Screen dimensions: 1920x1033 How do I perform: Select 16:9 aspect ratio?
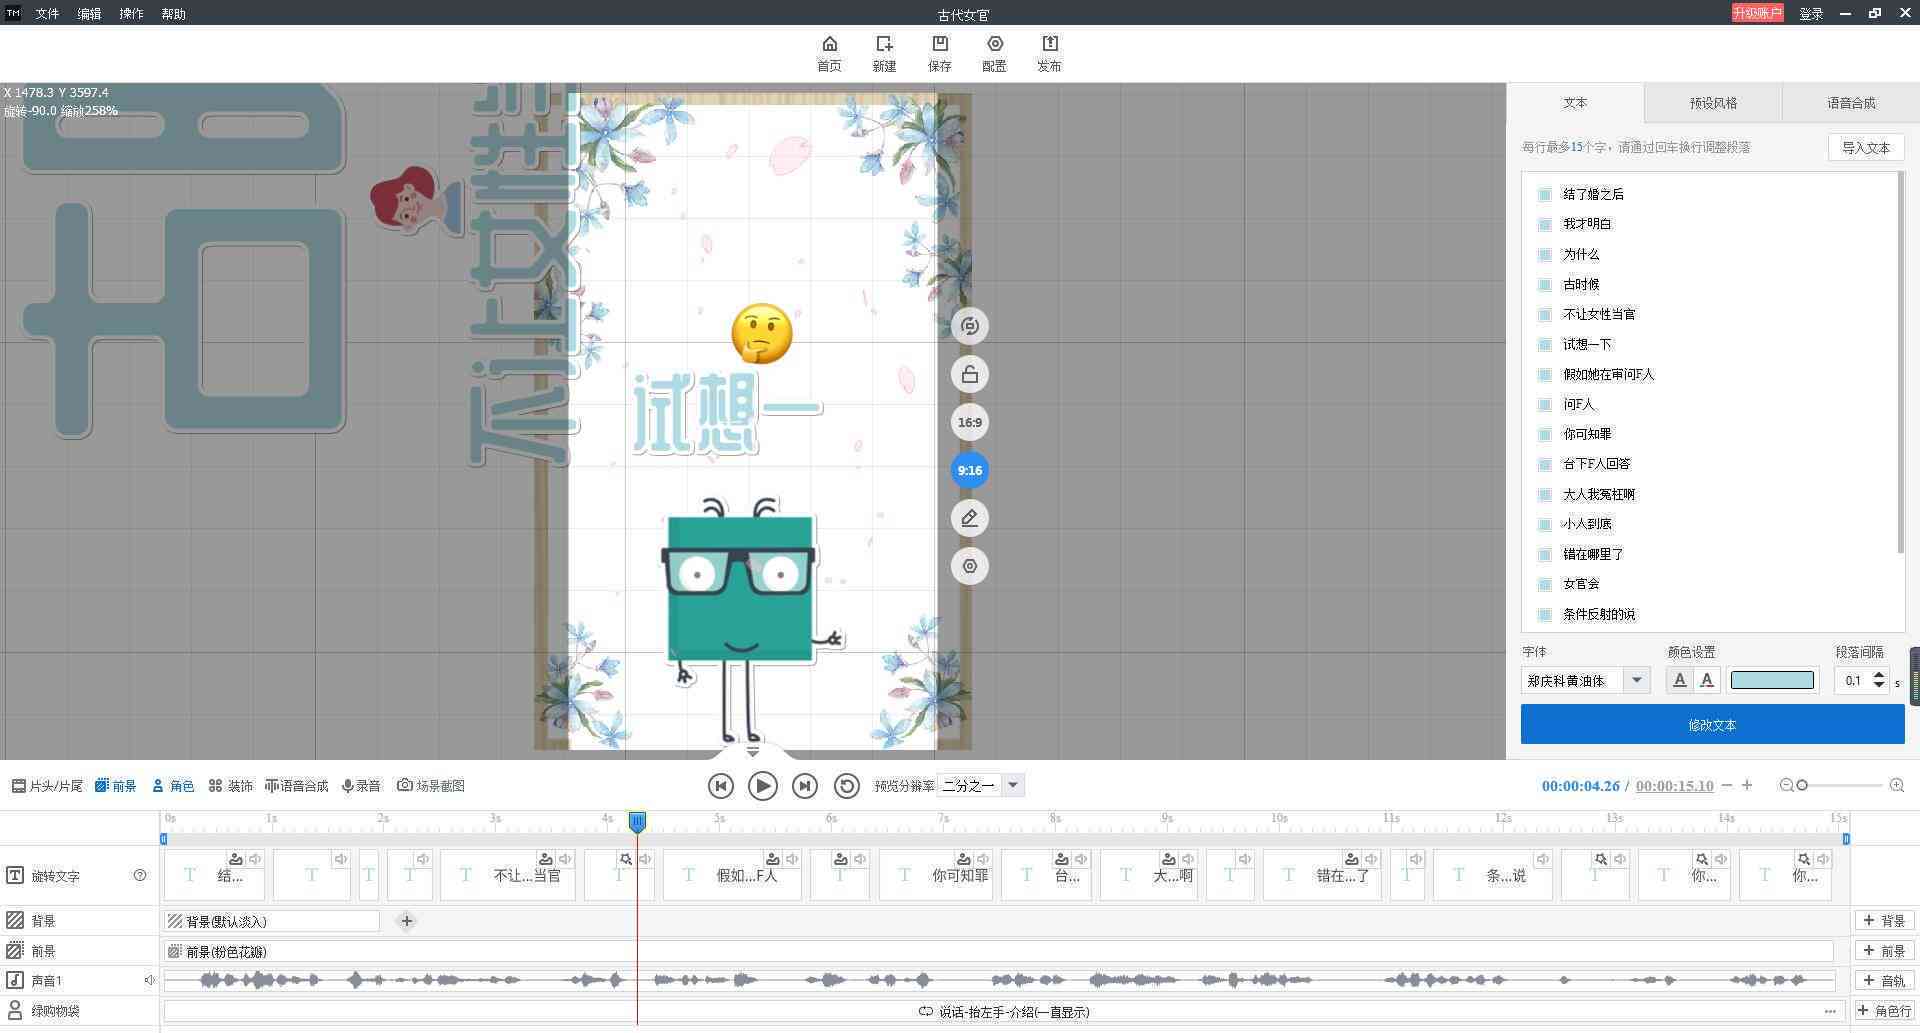tap(969, 422)
